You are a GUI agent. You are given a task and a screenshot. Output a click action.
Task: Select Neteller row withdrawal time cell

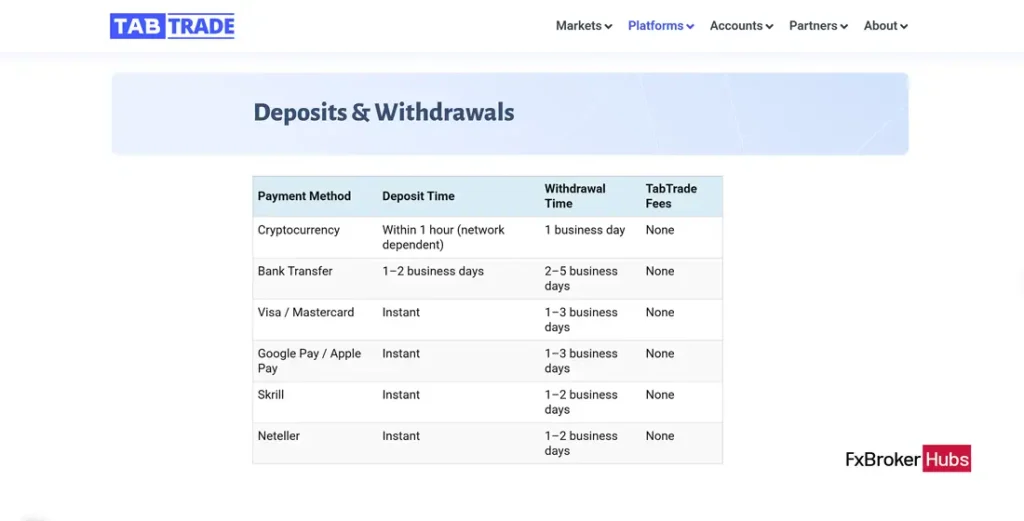coord(581,443)
